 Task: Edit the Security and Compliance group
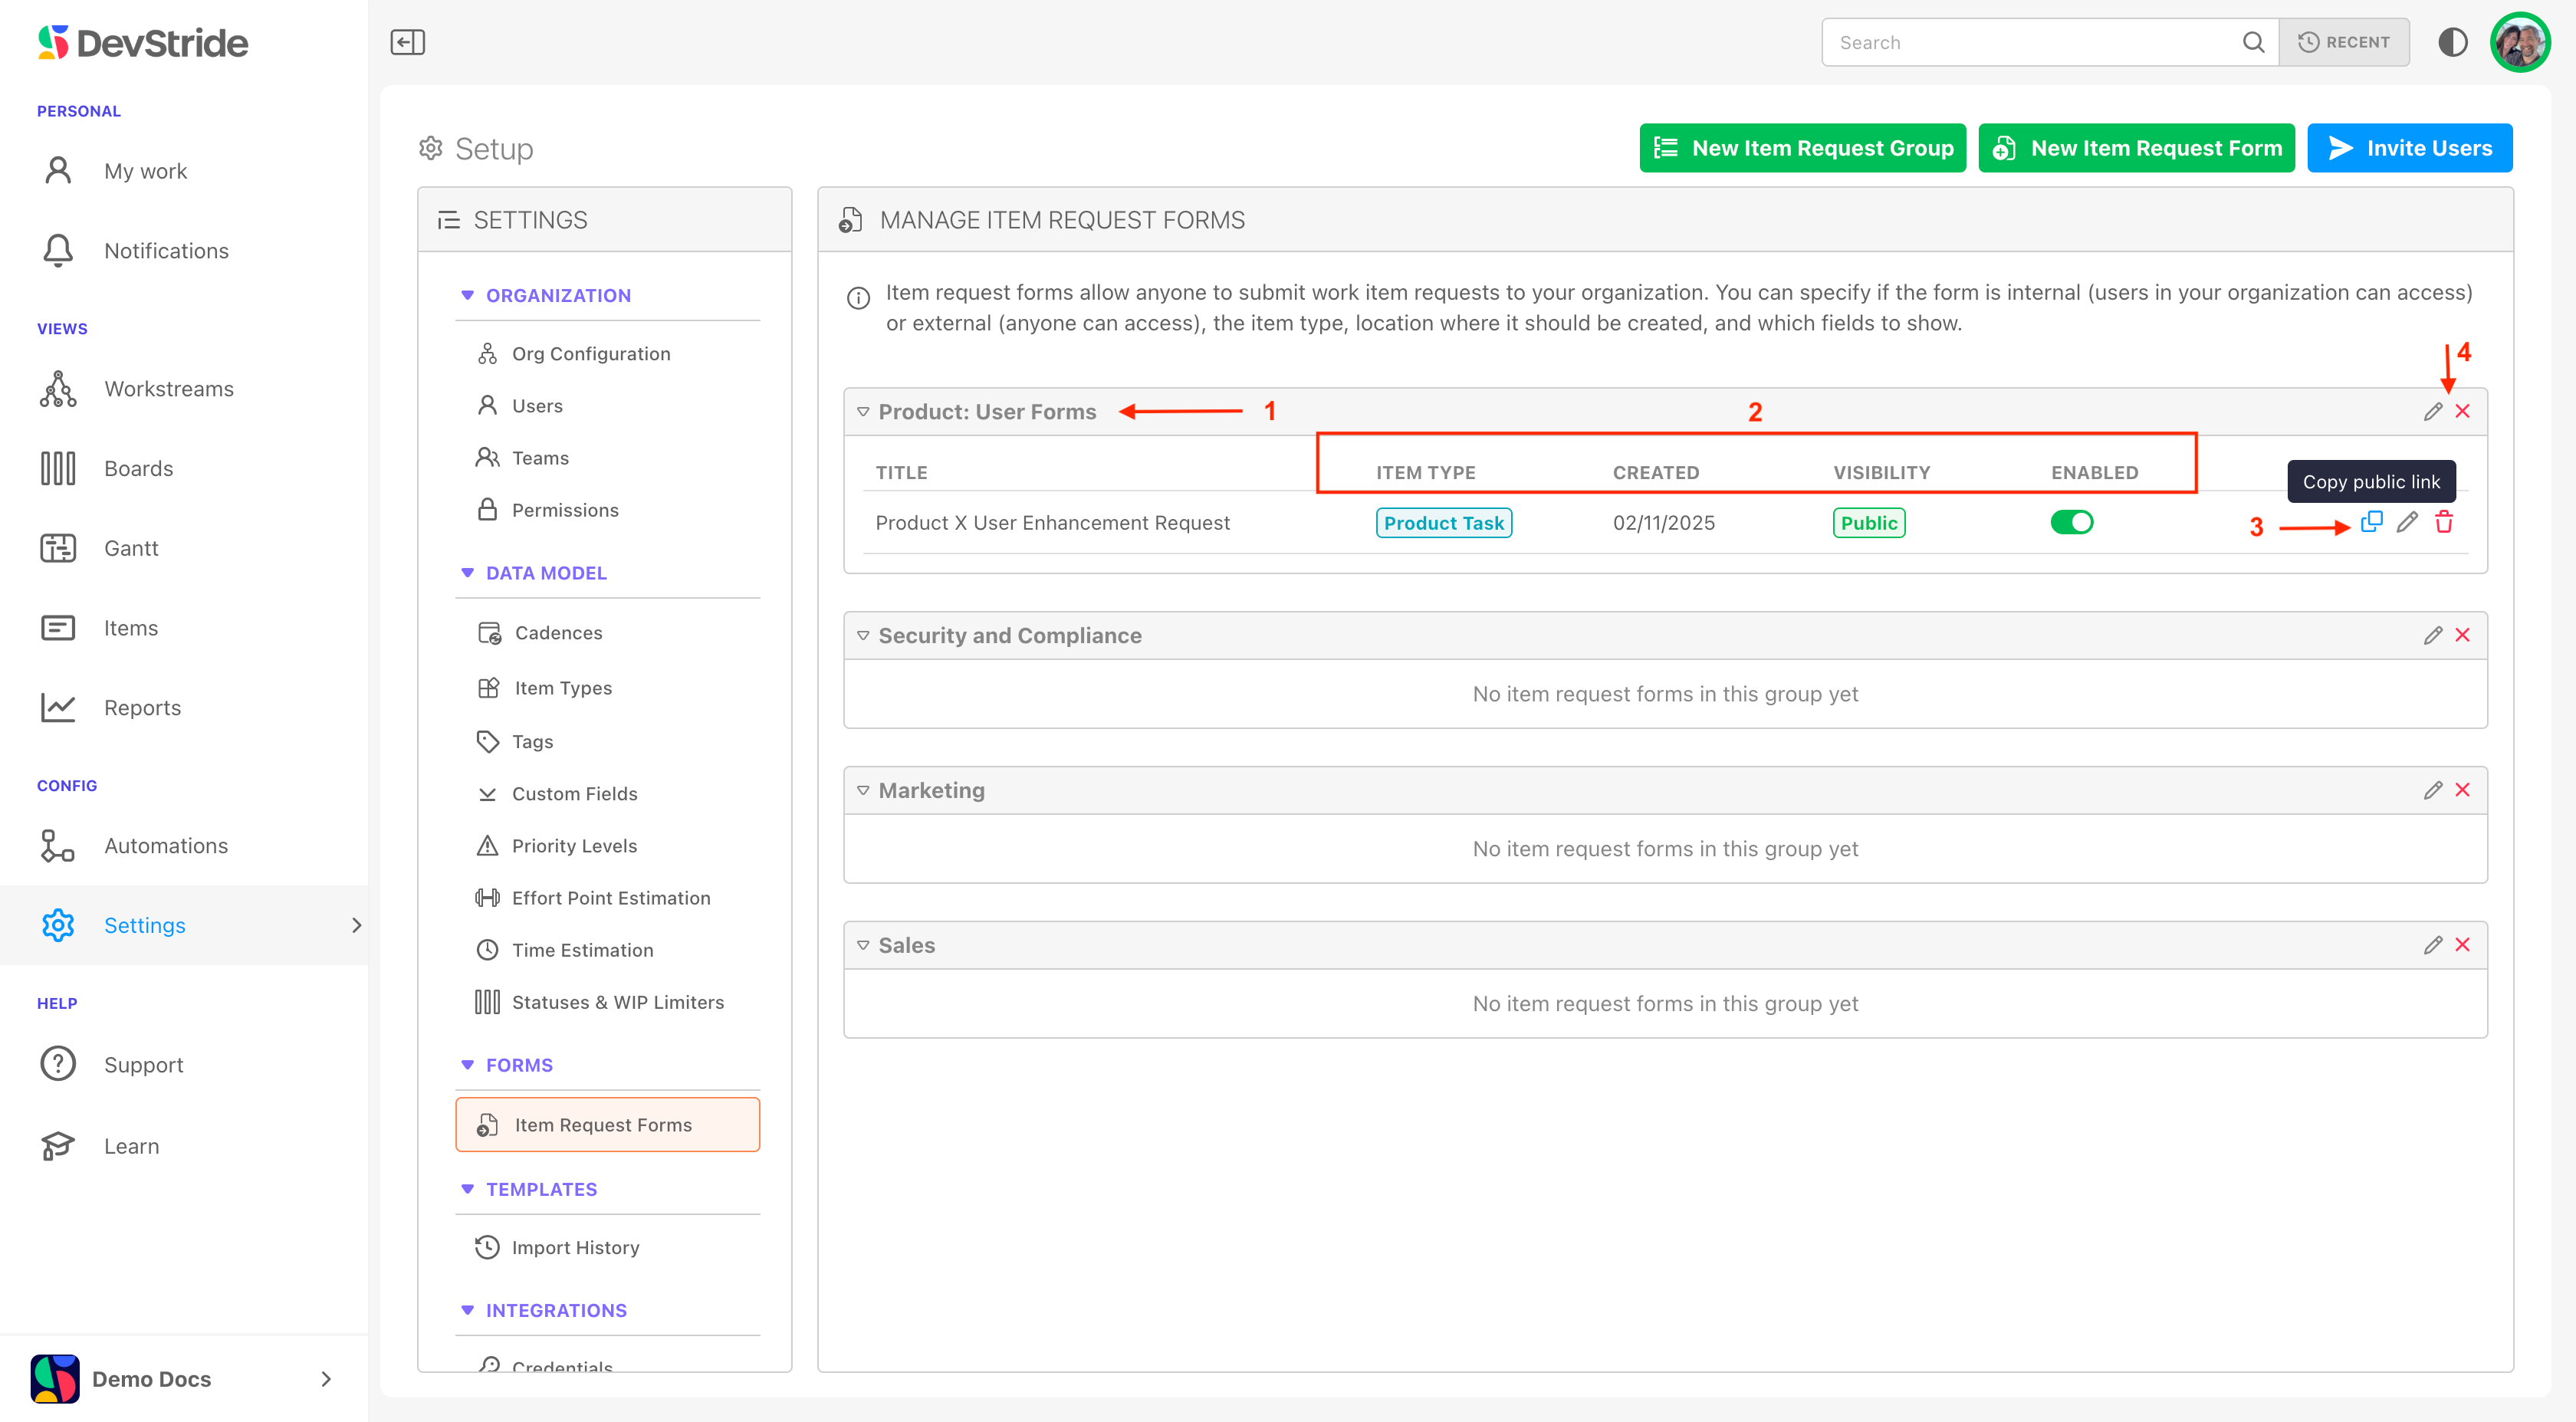(2432, 635)
